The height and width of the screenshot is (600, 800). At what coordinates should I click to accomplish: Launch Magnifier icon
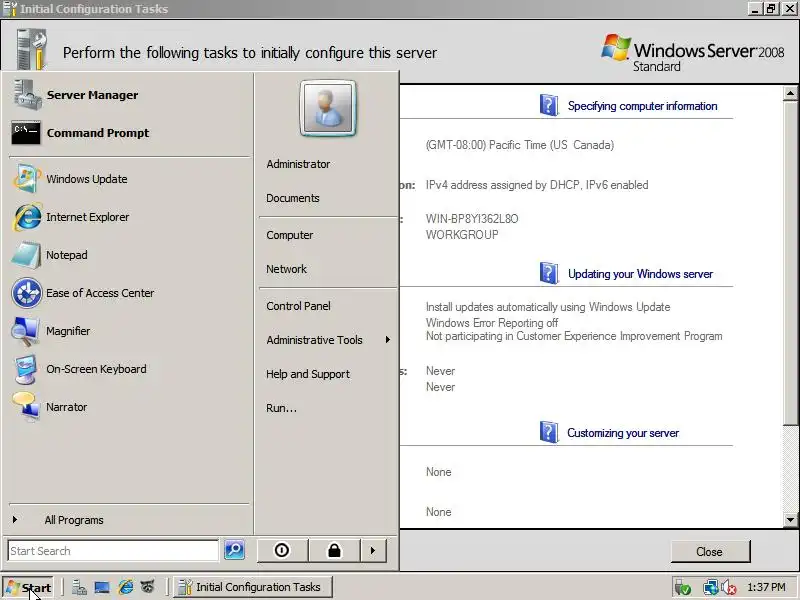coord(26,331)
